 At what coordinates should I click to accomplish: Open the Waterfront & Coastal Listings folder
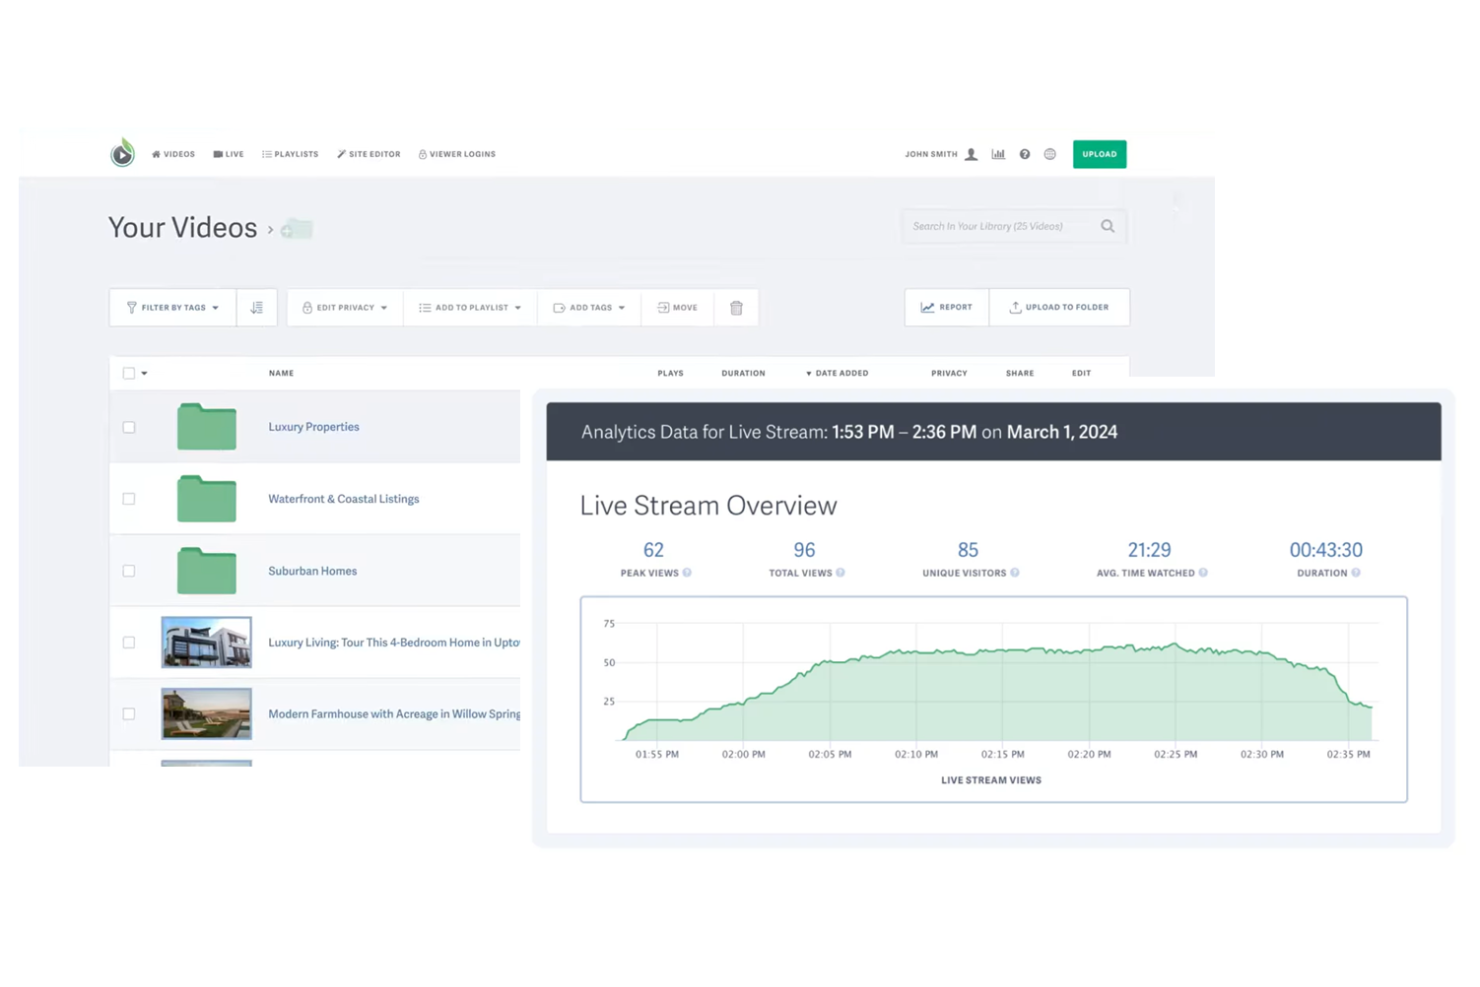[343, 498]
